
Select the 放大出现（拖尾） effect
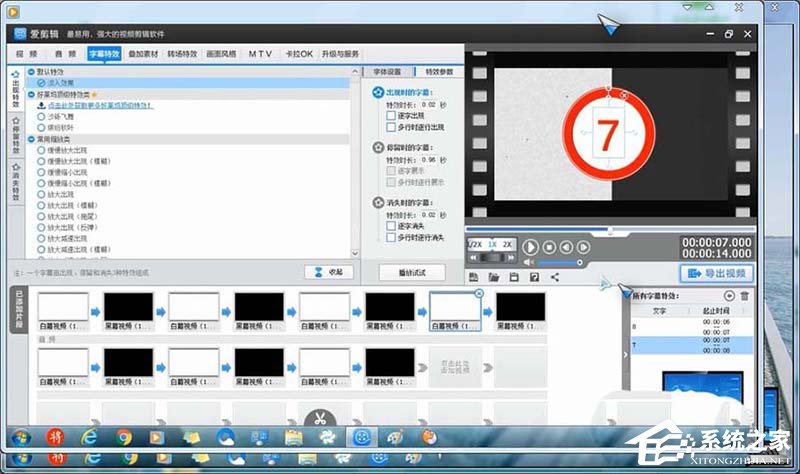pos(41,216)
